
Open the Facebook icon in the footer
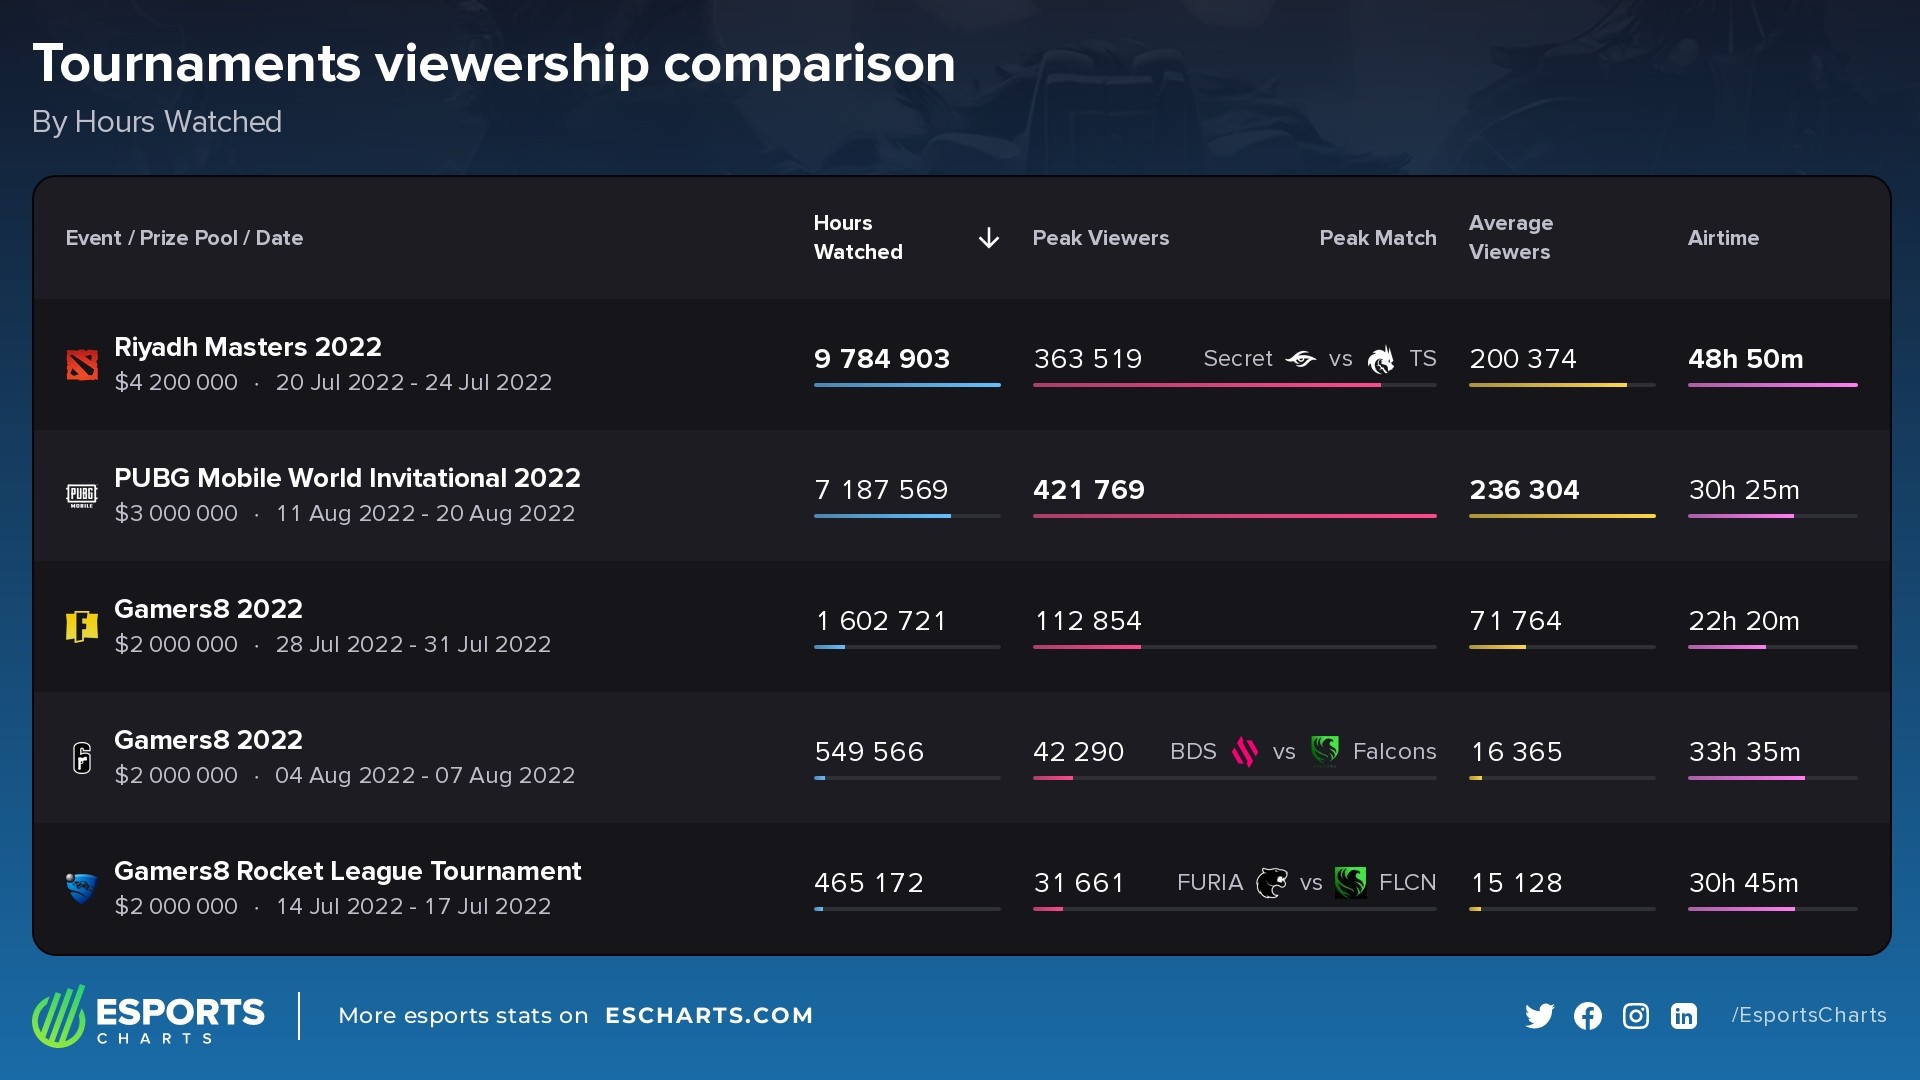click(1588, 1016)
